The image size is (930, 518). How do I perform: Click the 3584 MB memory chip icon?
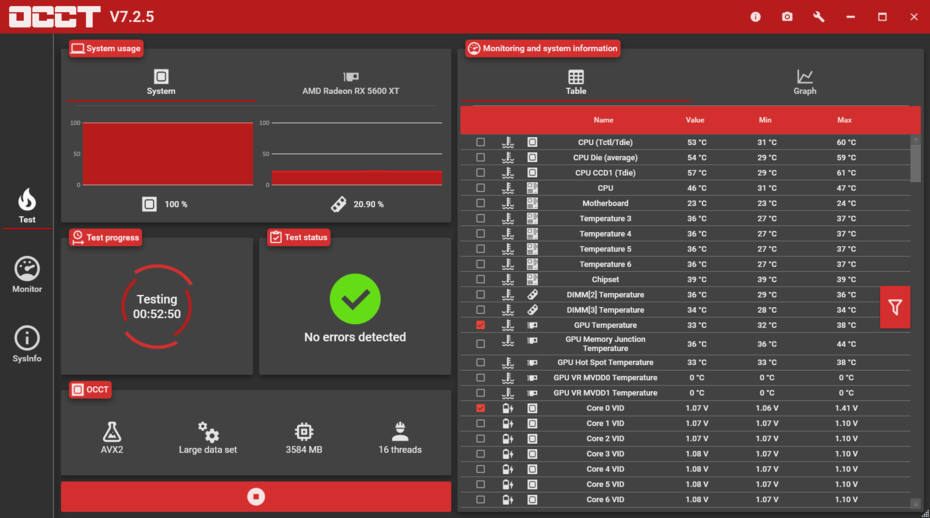tap(304, 432)
